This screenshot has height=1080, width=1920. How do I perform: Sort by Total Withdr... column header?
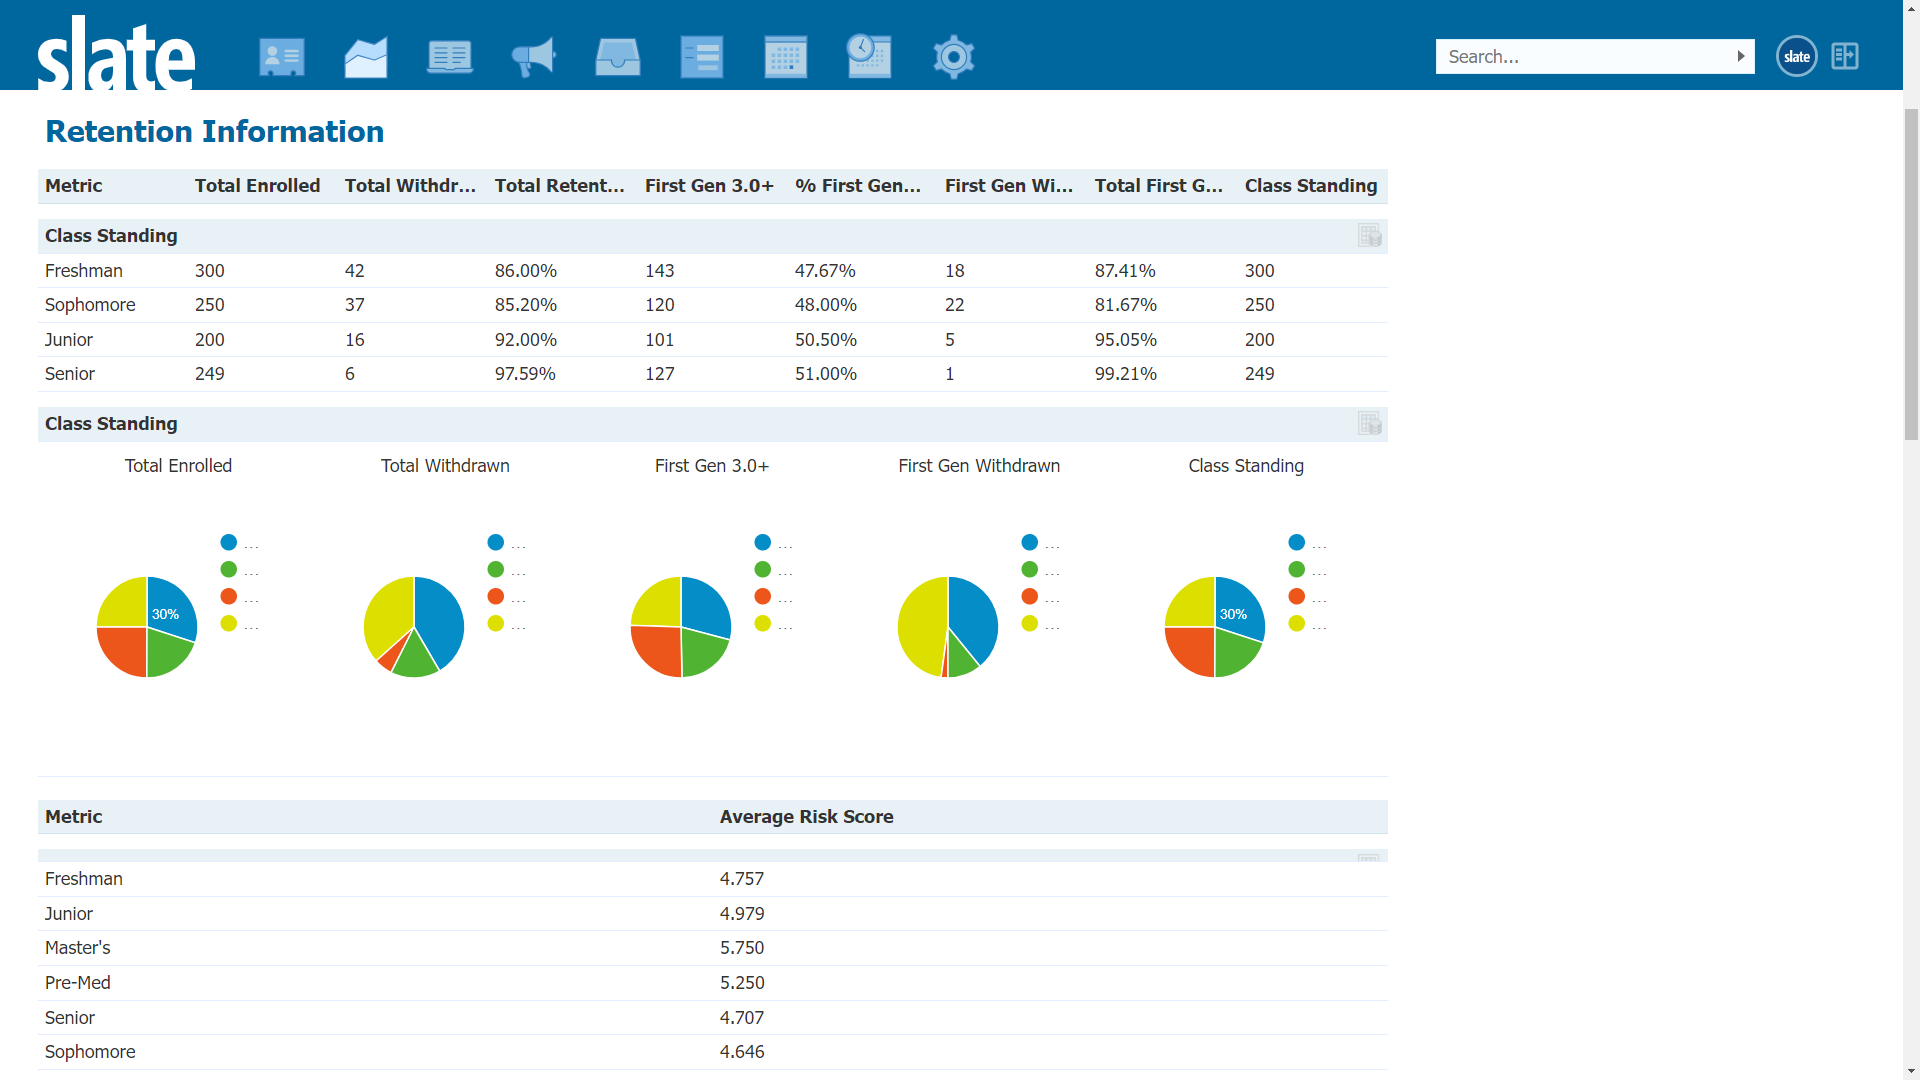410,186
